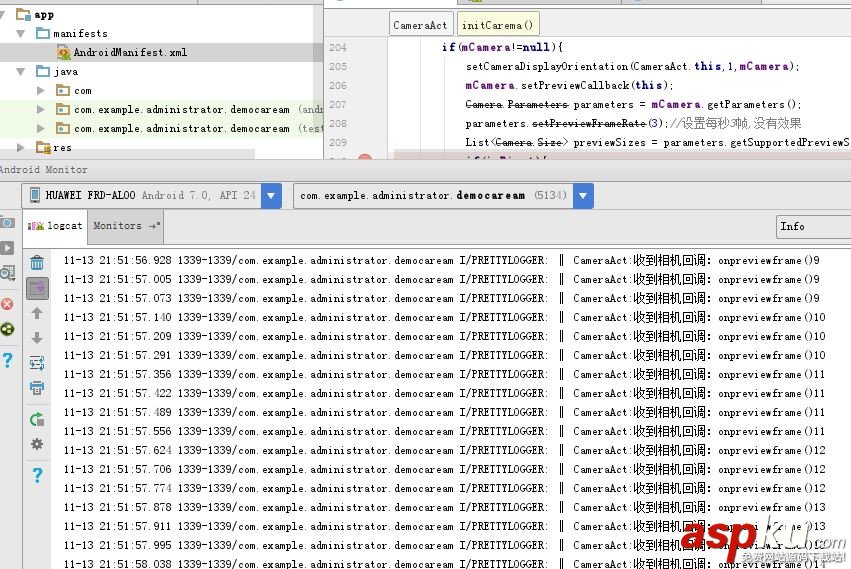Click the Android Monitor panel title

coord(44,169)
